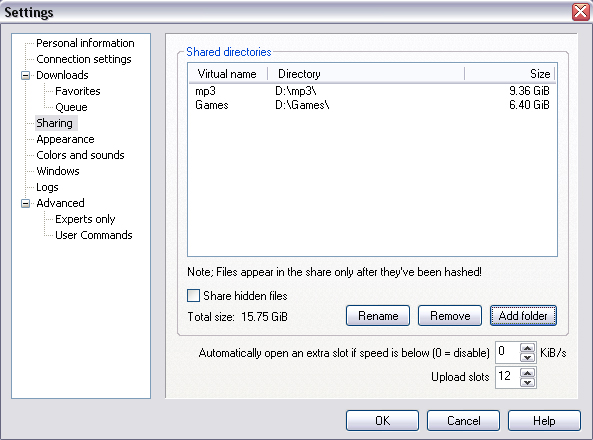Image resolution: width=593 pixels, height=440 pixels.
Task: Click the Upload slots input field
Action: pyautogui.click(x=508, y=376)
